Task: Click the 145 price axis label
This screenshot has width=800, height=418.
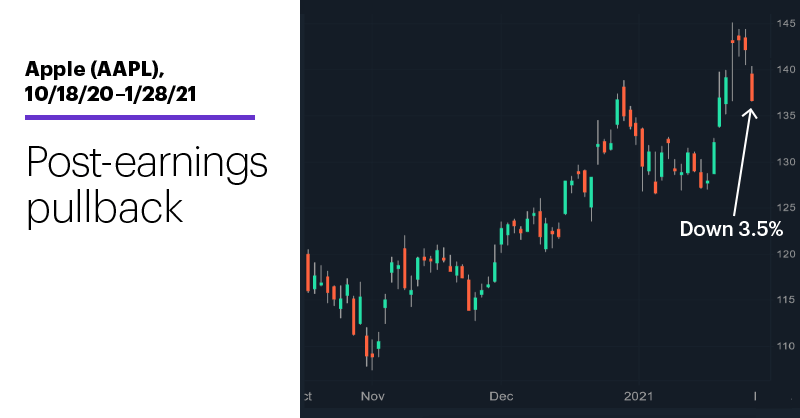Action: click(x=786, y=23)
